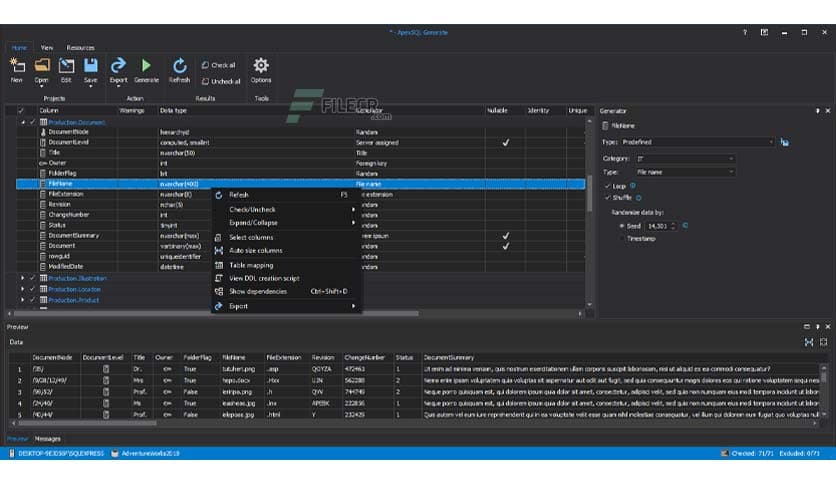The image size is (836, 484).
Task: Open the generator Type Predefined dropdown
Action: [x=697, y=142]
